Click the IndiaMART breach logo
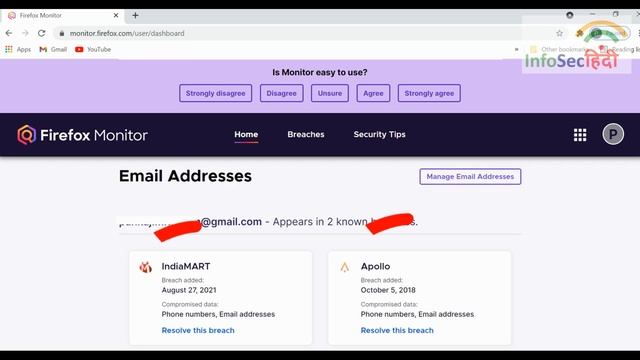Image resolution: width=640 pixels, height=360 pixels. tap(146, 267)
